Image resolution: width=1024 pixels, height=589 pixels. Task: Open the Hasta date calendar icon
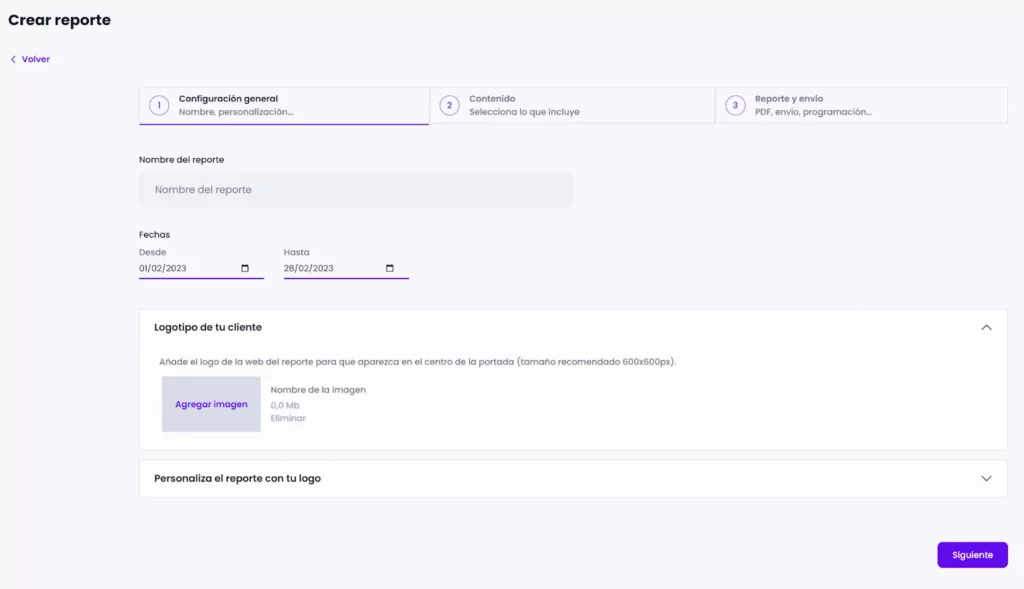coord(390,268)
